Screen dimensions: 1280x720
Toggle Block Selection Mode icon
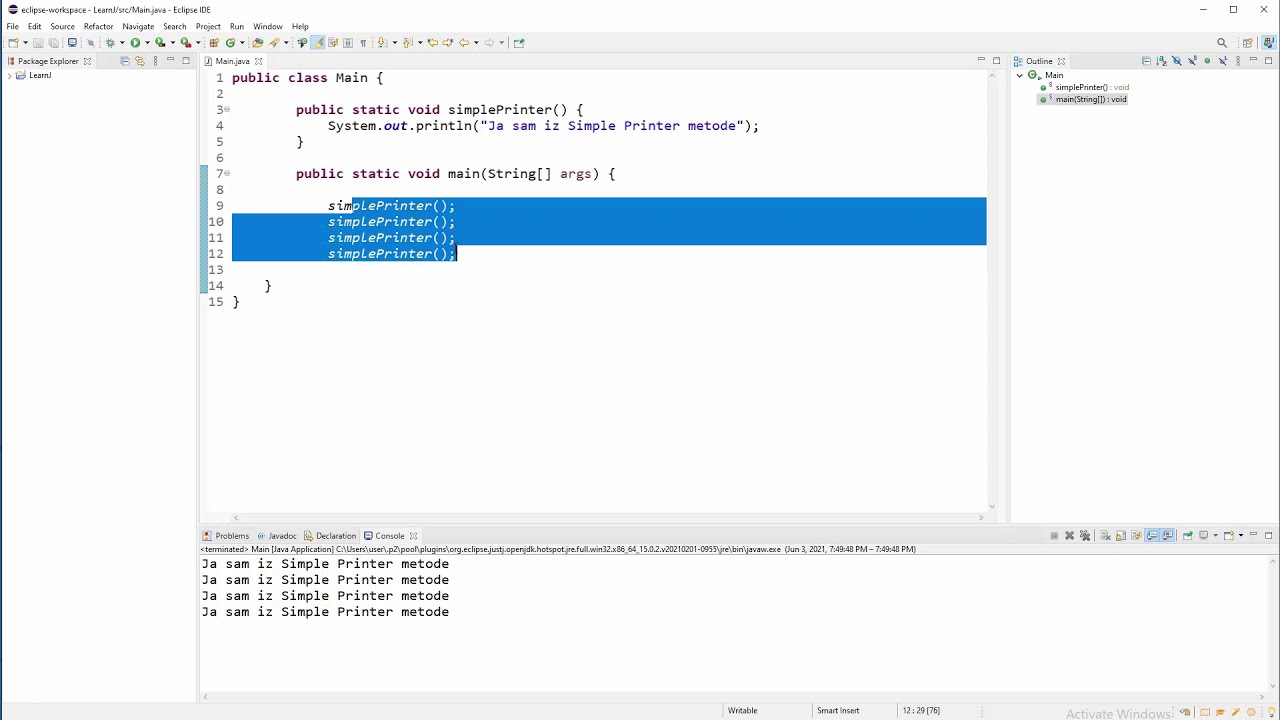tap(348, 43)
